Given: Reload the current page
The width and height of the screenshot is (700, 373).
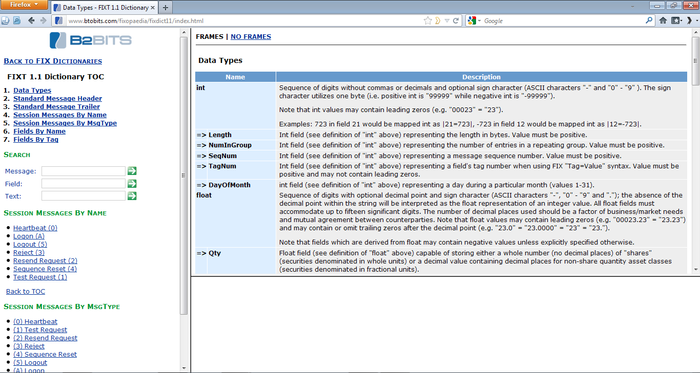Looking at the screenshot, I should 456,21.
